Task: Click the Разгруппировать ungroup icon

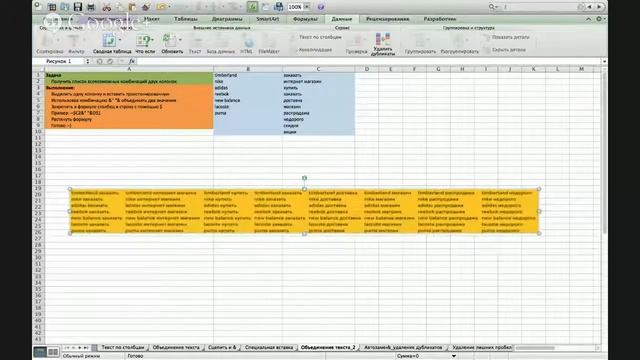Action: tap(459, 41)
